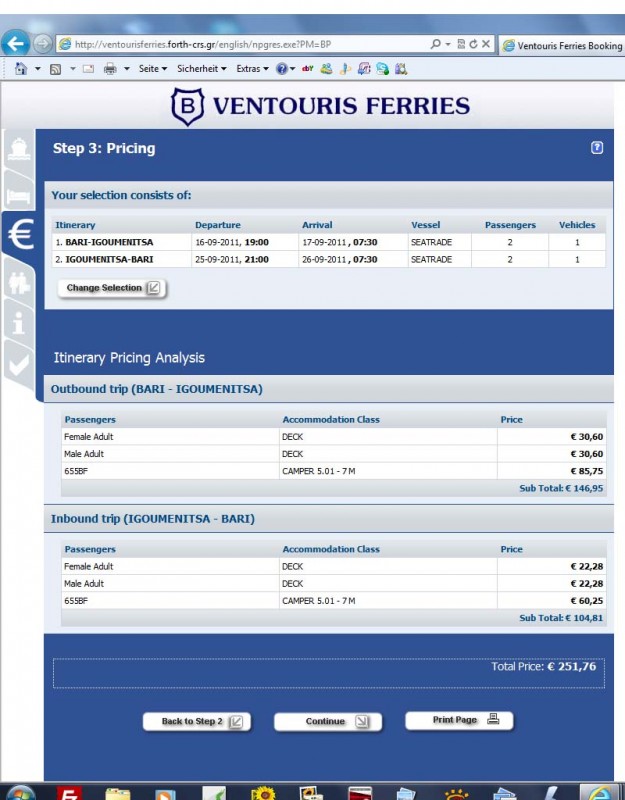625x800 pixels.
Task: Open the bed accommodation step in the sidebar
Action: point(19,192)
